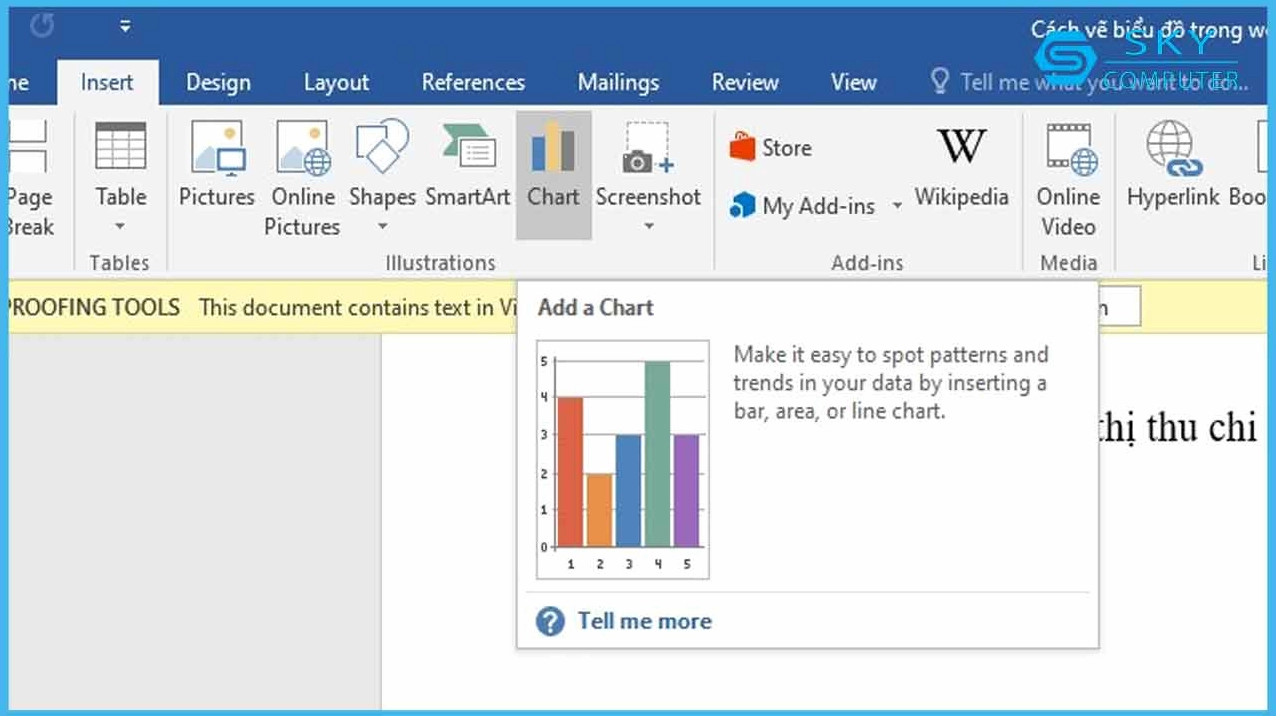Open the Screenshot dropdown arrow
The width and height of the screenshot is (1276, 716).
[x=648, y=227]
